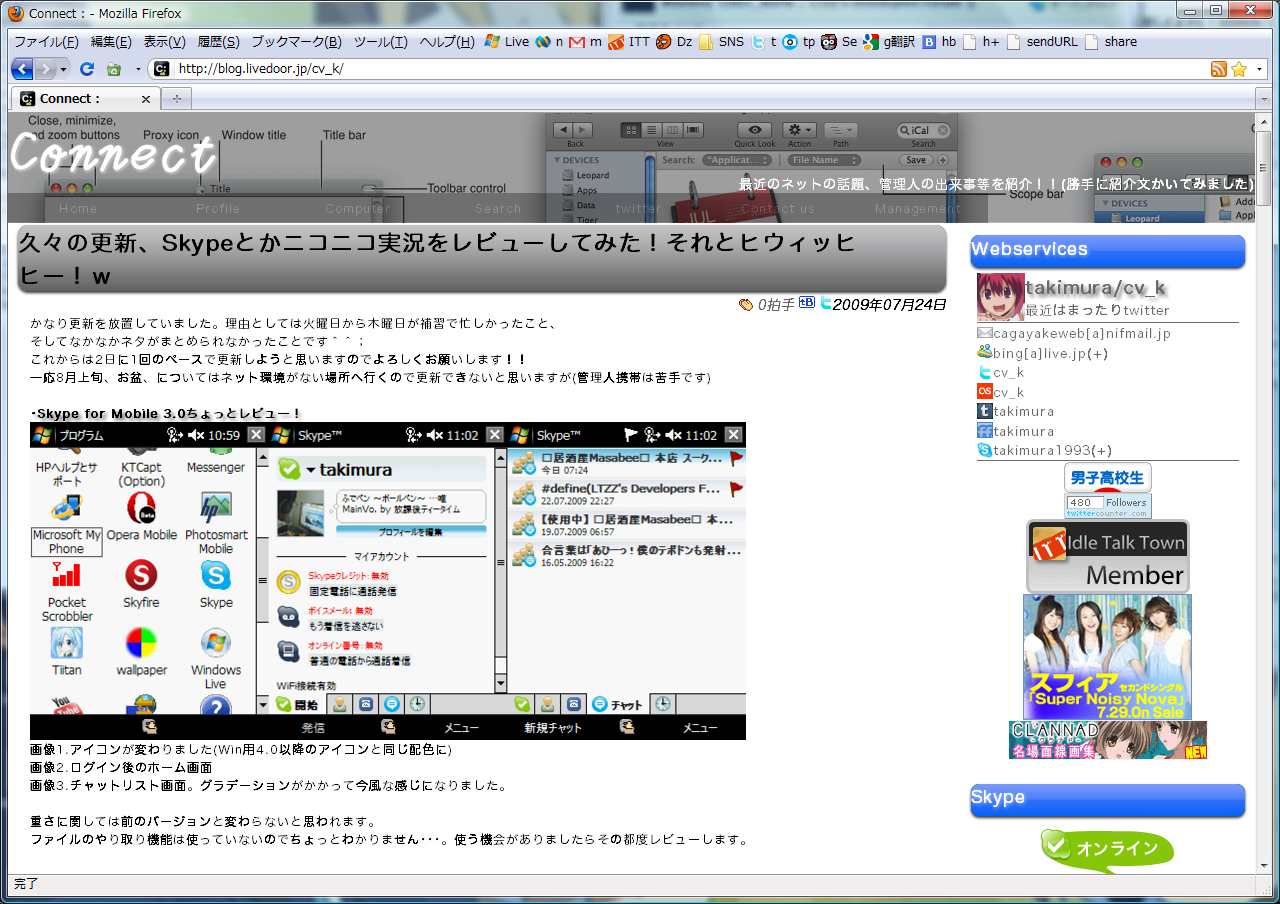Expand the address bar URL history dropdown
Image resolution: width=1280 pixels, height=904 pixels.
[x=1259, y=69]
